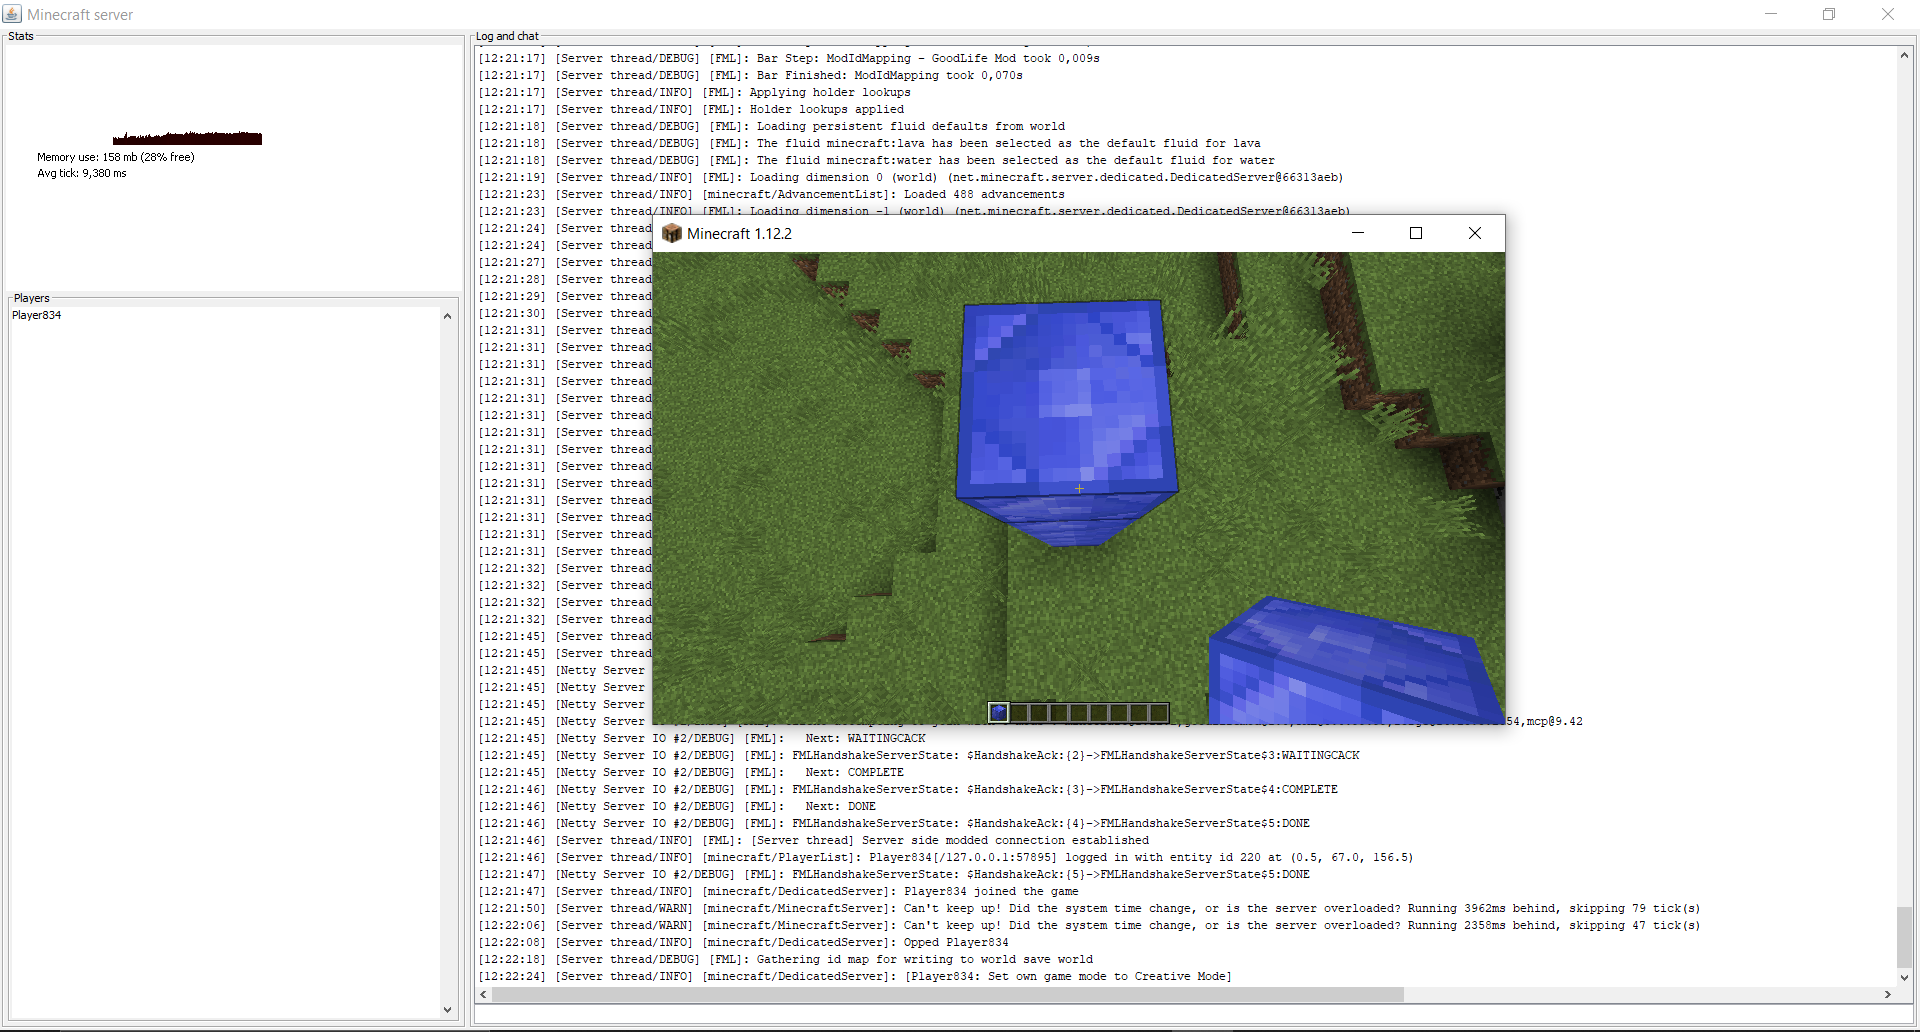Close the Minecraft 1.12.2 game window

click(1474, 233)
